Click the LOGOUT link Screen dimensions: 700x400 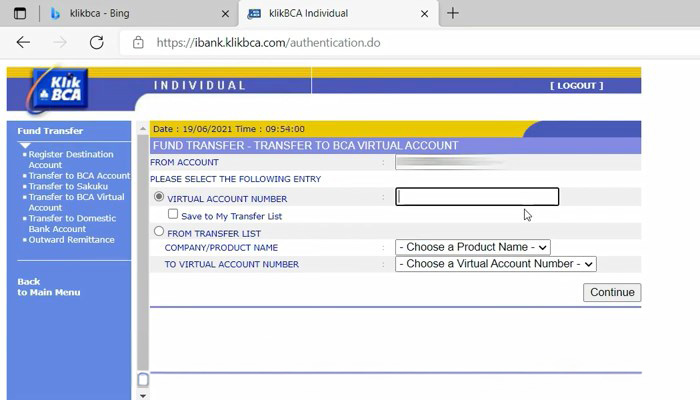576,85
